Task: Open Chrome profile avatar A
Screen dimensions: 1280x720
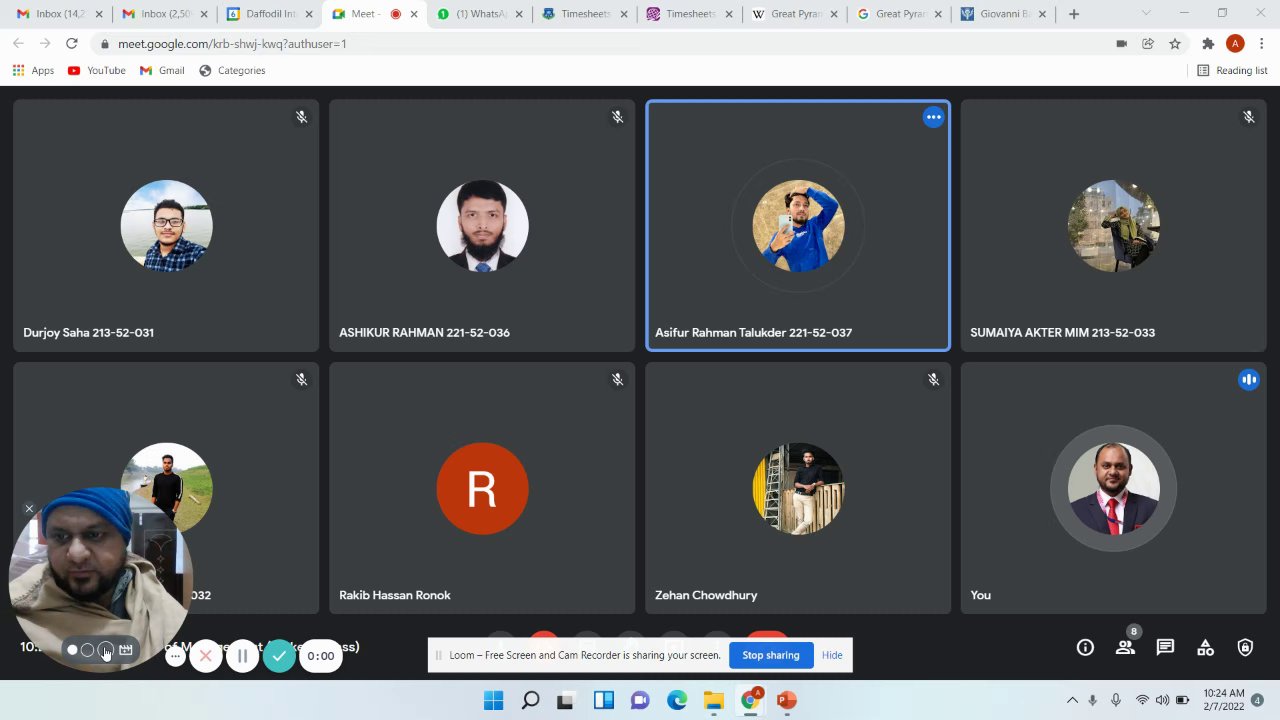Action: (x=1235, y=44)
